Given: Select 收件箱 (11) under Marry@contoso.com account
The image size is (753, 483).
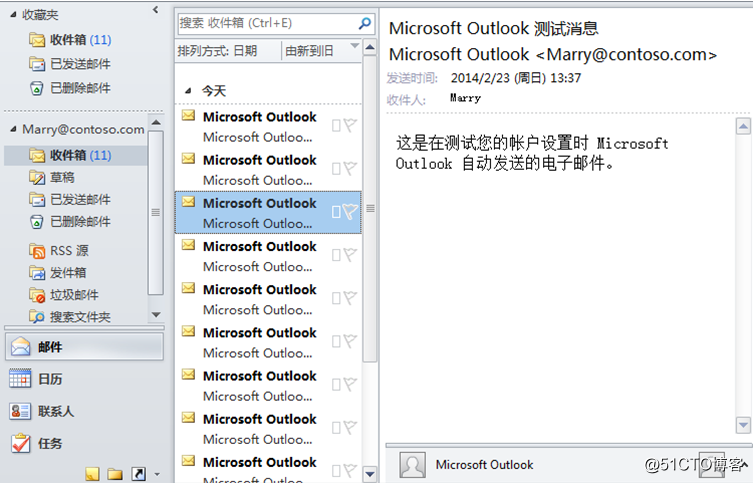Looking at the screenshot, I should tap(76, 156).
